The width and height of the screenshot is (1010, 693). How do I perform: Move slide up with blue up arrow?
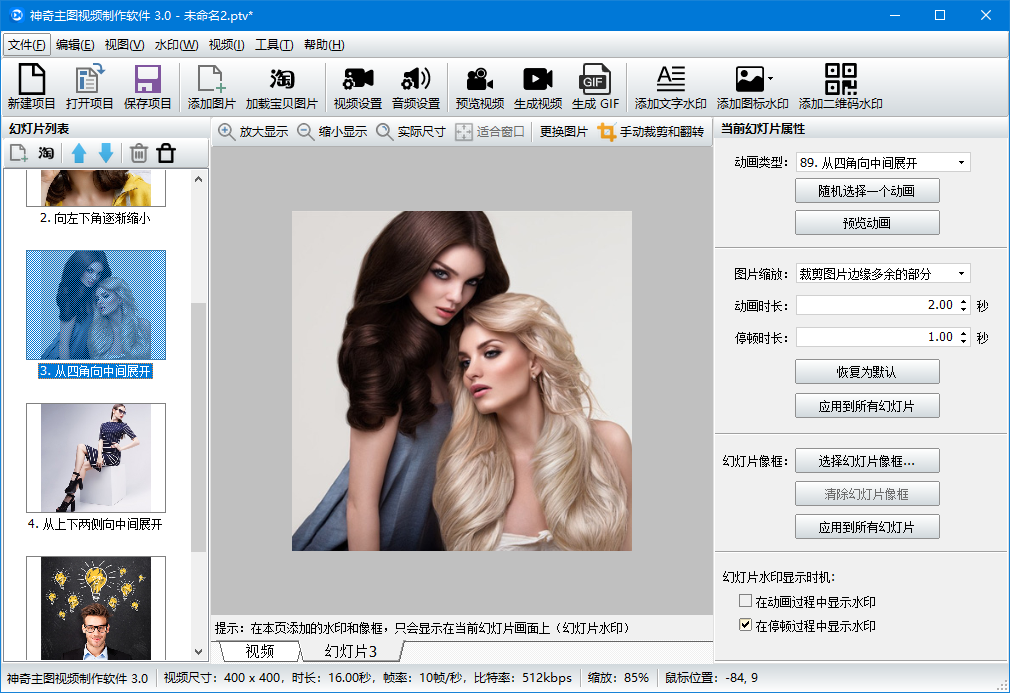(x=79, y=153)
